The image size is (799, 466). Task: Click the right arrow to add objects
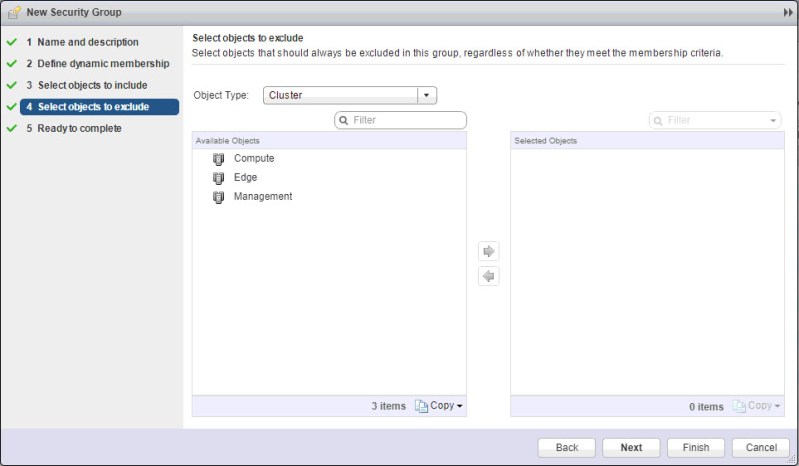489,251
